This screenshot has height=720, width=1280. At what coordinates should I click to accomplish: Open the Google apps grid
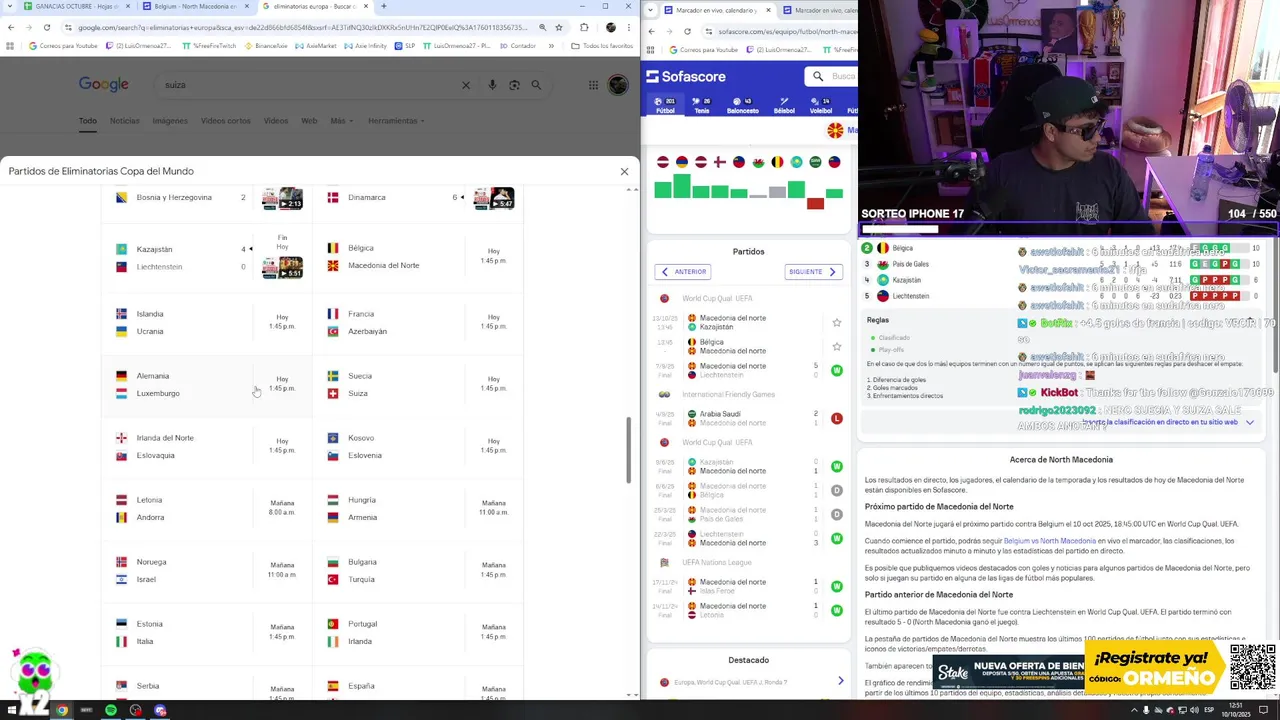(x=593, y=85)
